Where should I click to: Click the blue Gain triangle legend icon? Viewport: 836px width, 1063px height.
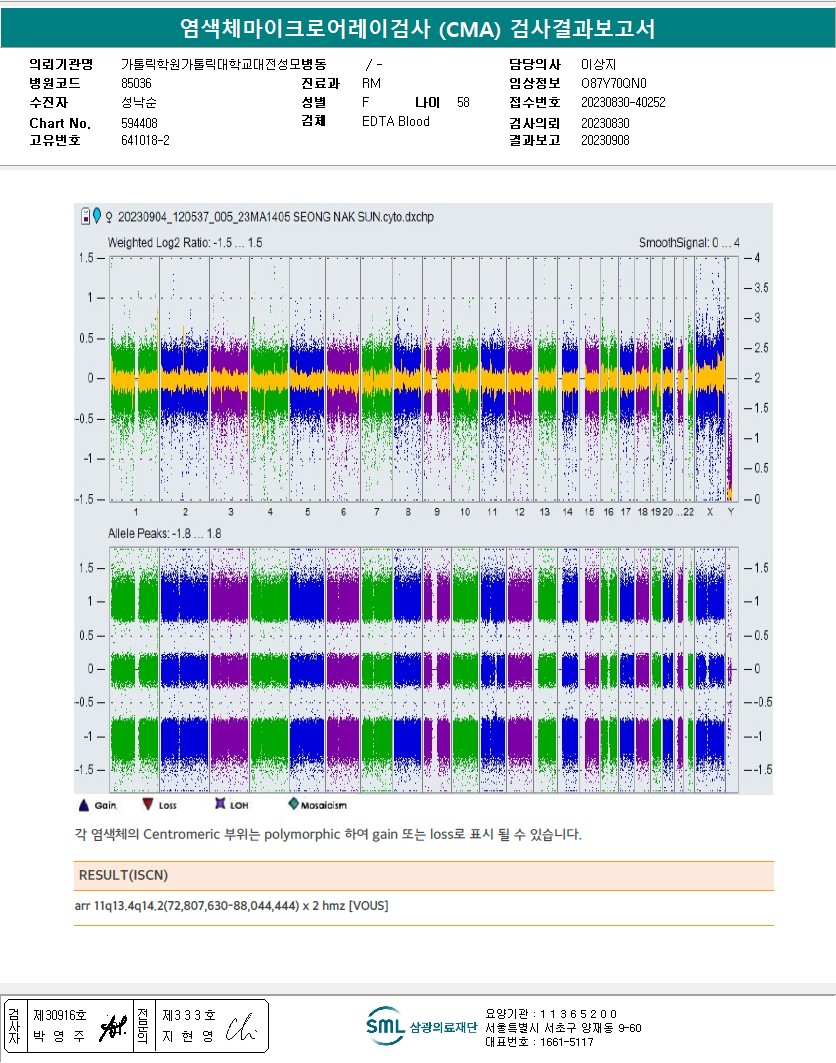tap(83, 803)
